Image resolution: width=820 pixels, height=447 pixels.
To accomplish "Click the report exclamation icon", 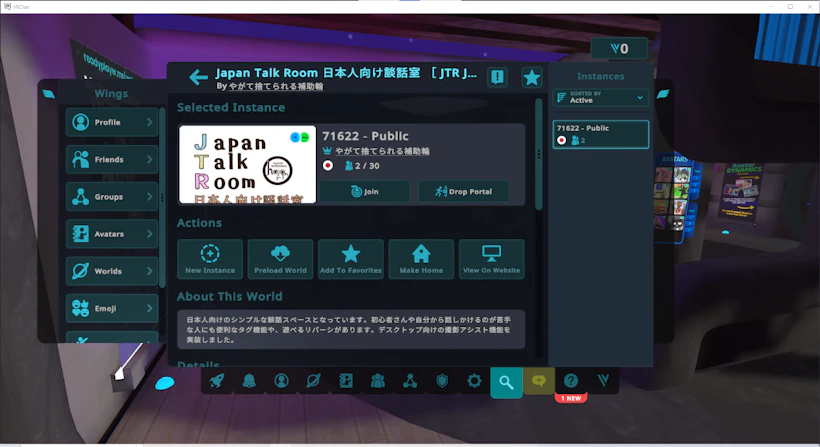I will point(497,78).
